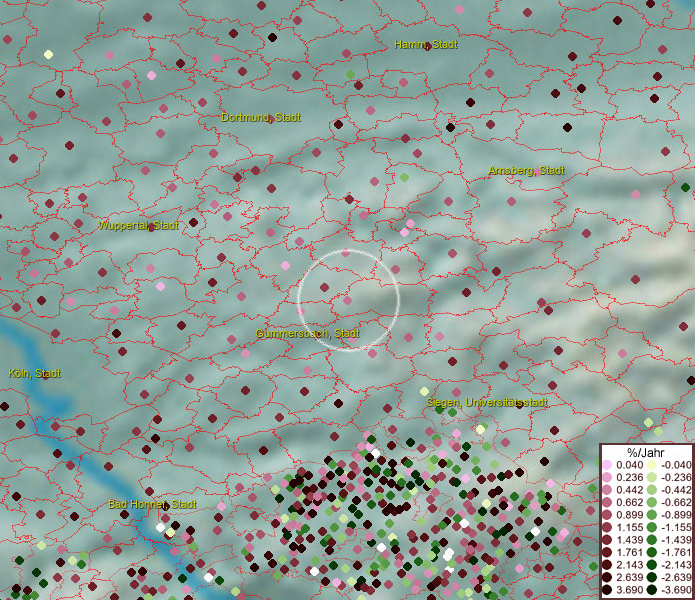Select the Bad Honnef, Stadt label

tap(152, 504)
